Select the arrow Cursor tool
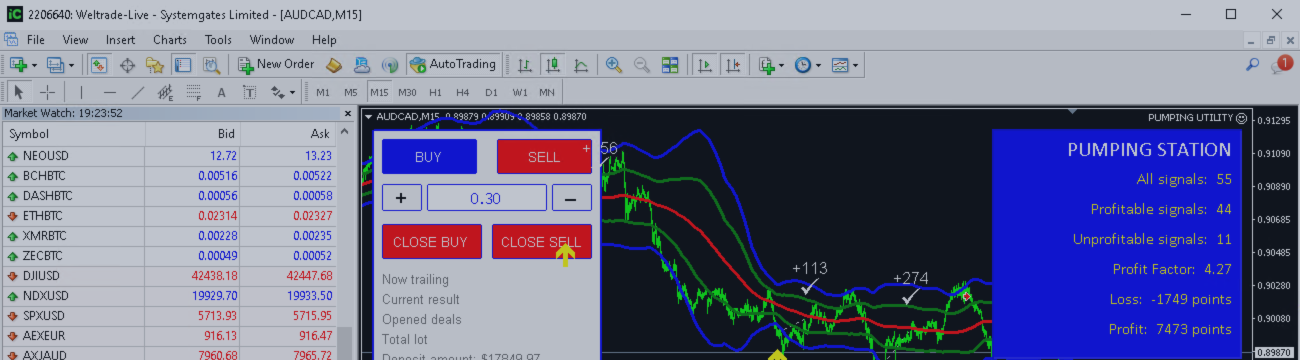Image resolution: width=1300 pixels, height=360 pixels. (18, 92)
